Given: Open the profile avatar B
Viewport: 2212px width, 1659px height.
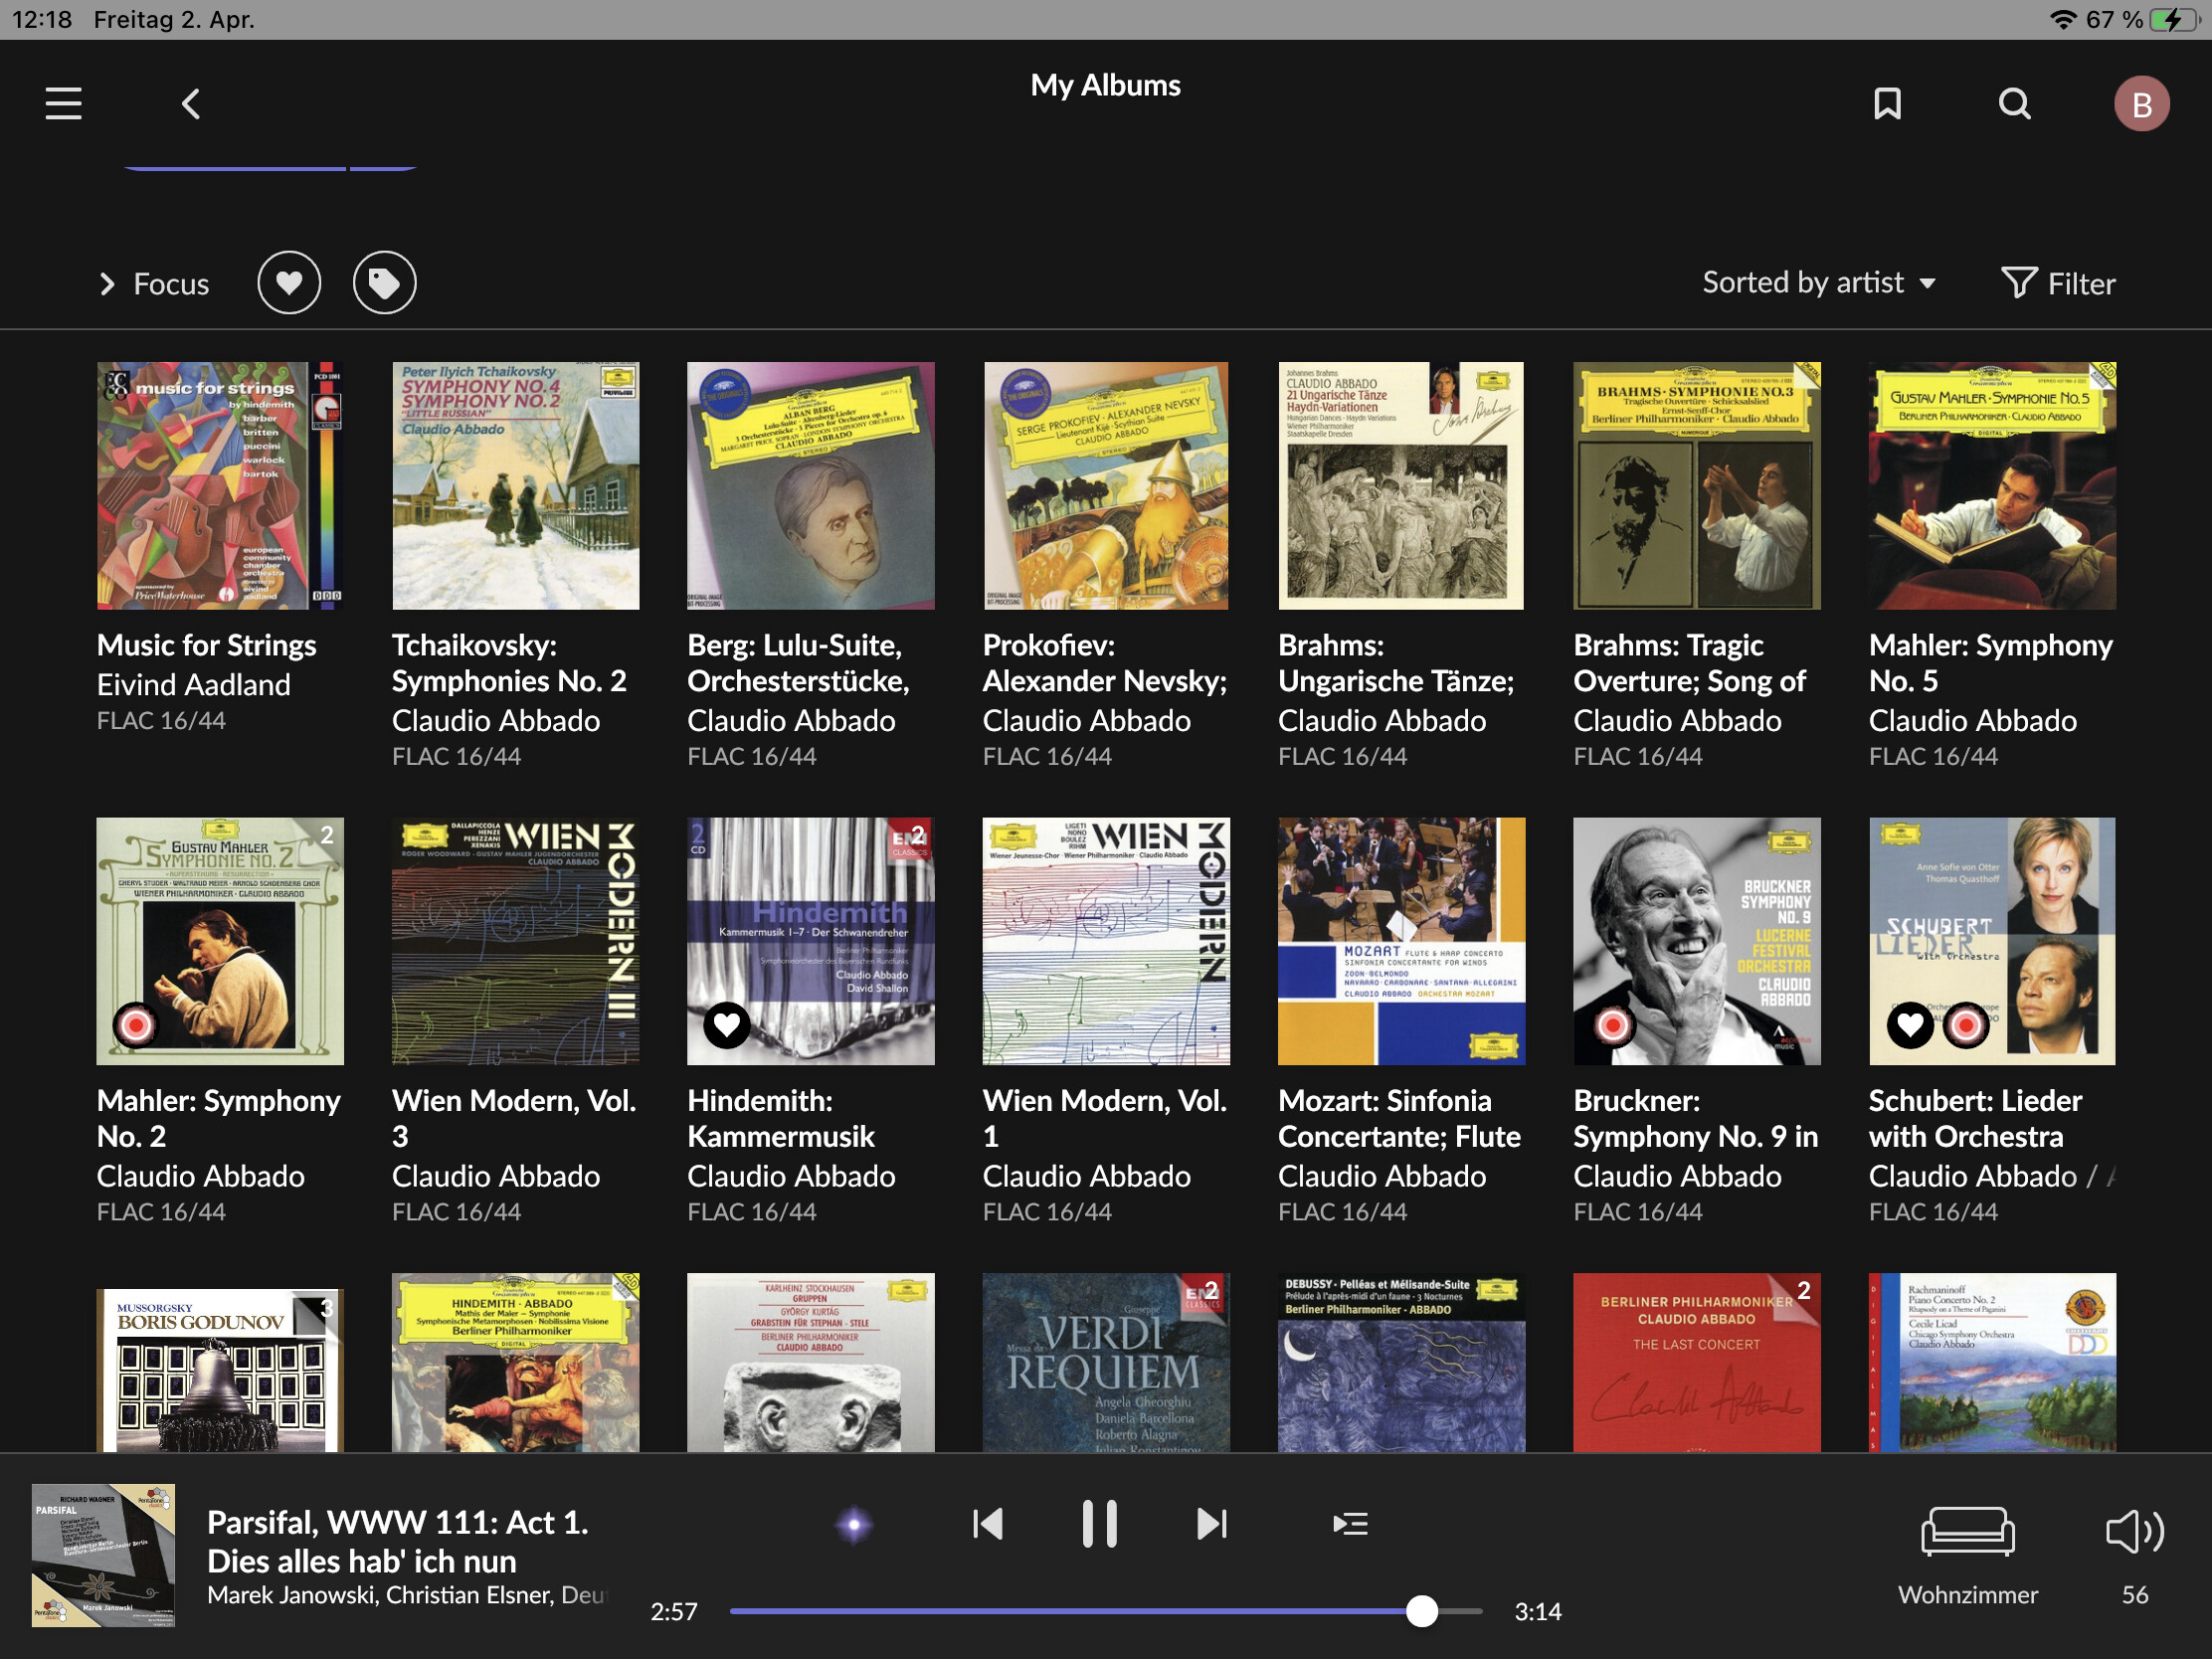Looking at the screenshot, I should 2141,104.
